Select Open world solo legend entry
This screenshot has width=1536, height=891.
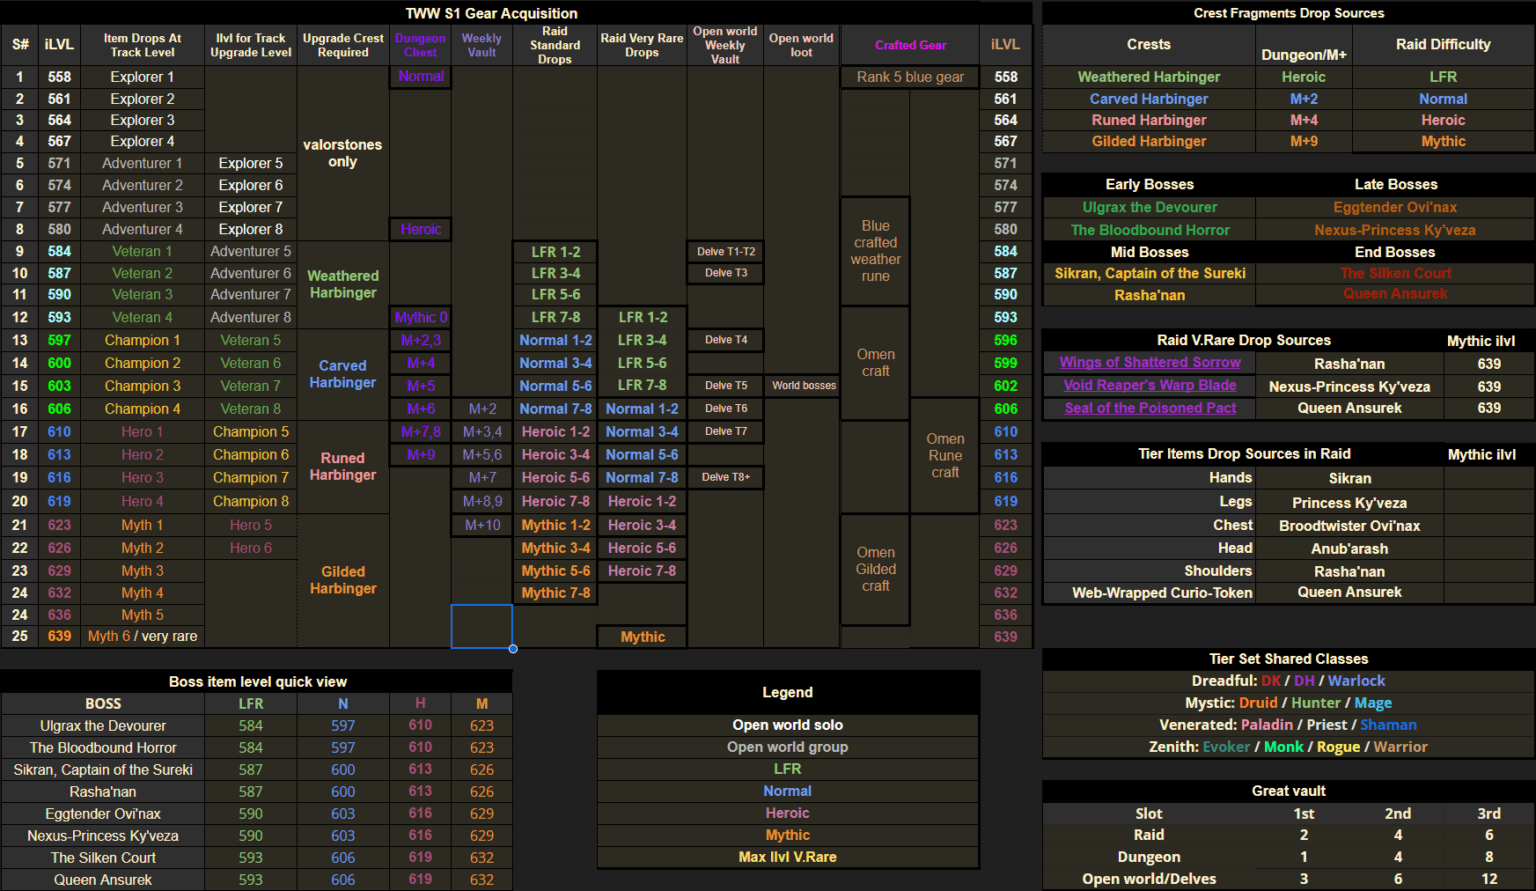coord(787,725)
